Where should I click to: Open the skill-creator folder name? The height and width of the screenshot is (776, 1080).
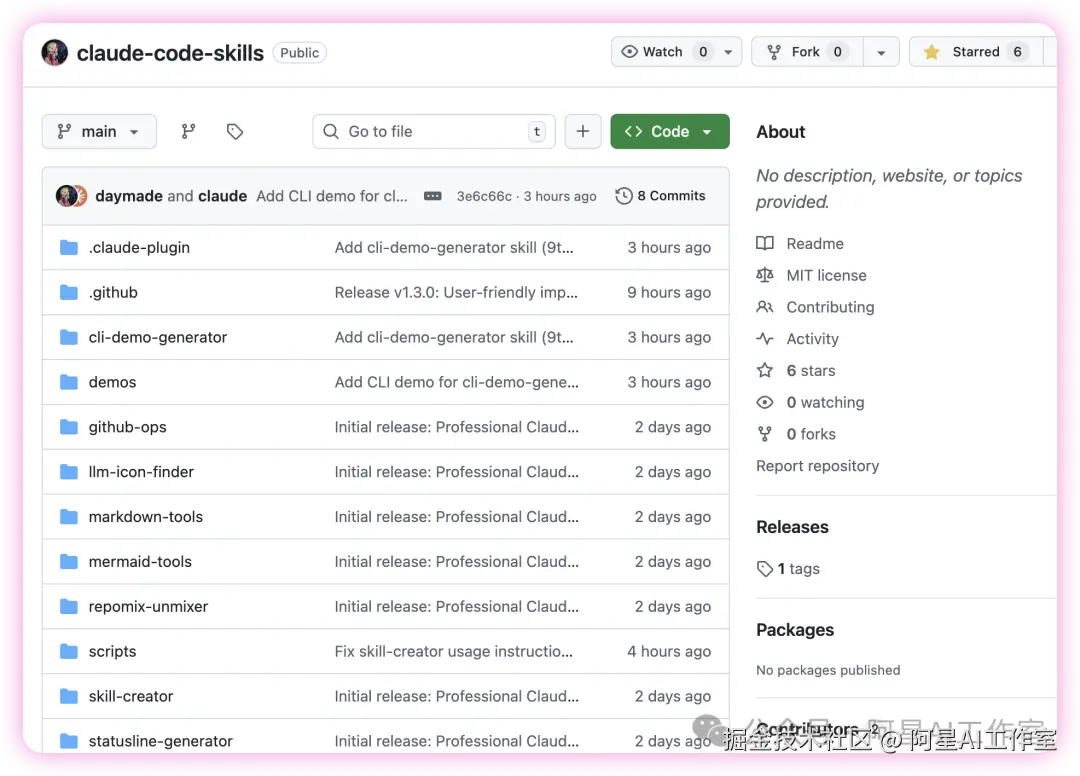pyautogui.click(x=131, y=696)
